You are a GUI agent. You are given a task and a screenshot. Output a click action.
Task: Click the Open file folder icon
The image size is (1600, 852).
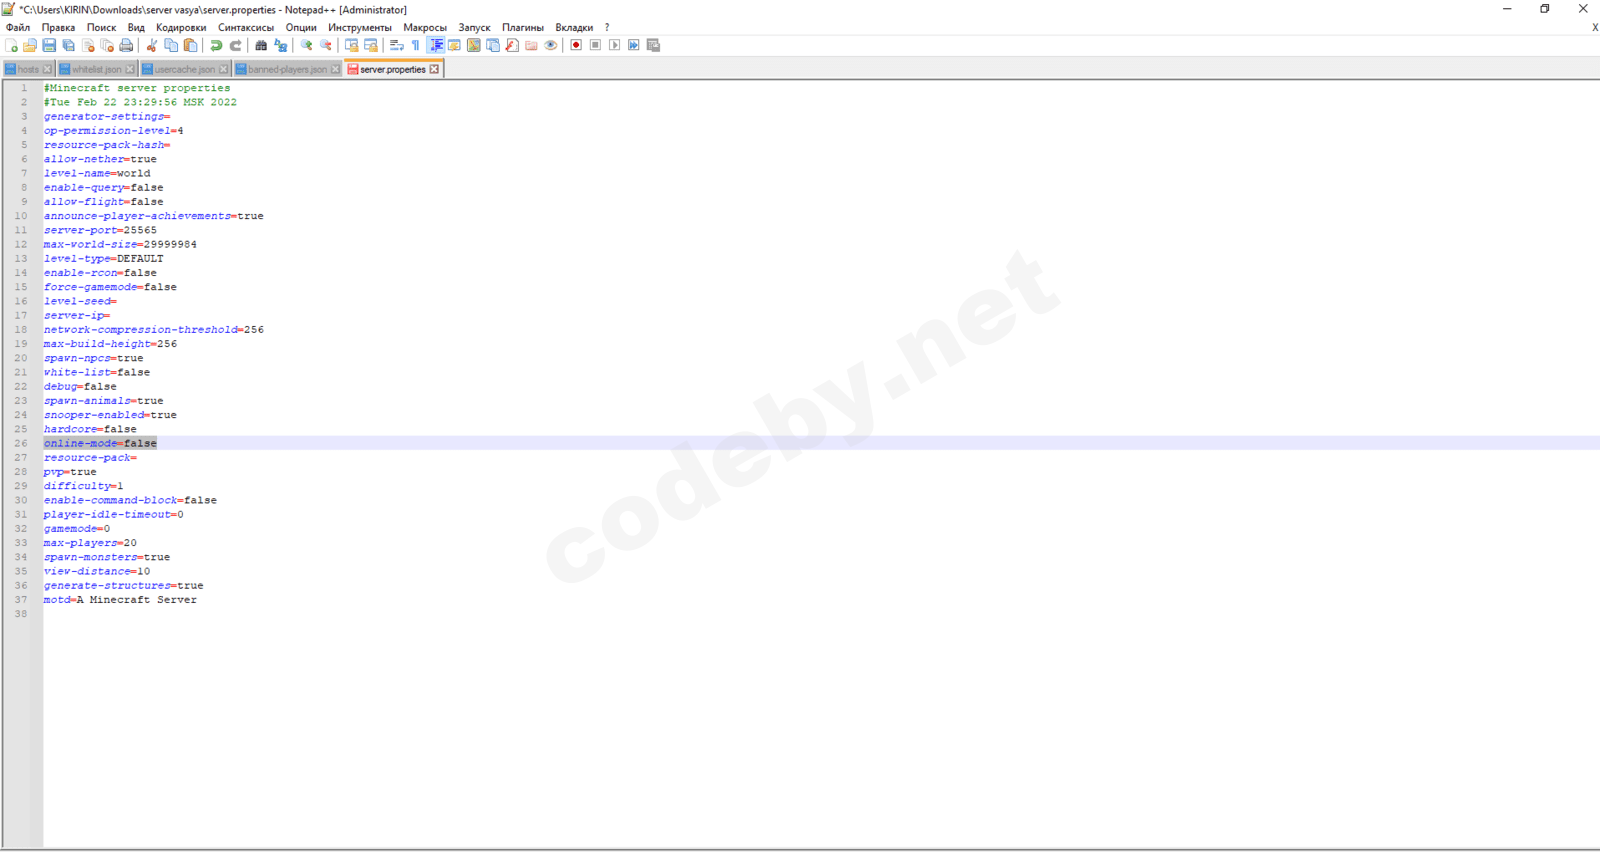(30, 45)
